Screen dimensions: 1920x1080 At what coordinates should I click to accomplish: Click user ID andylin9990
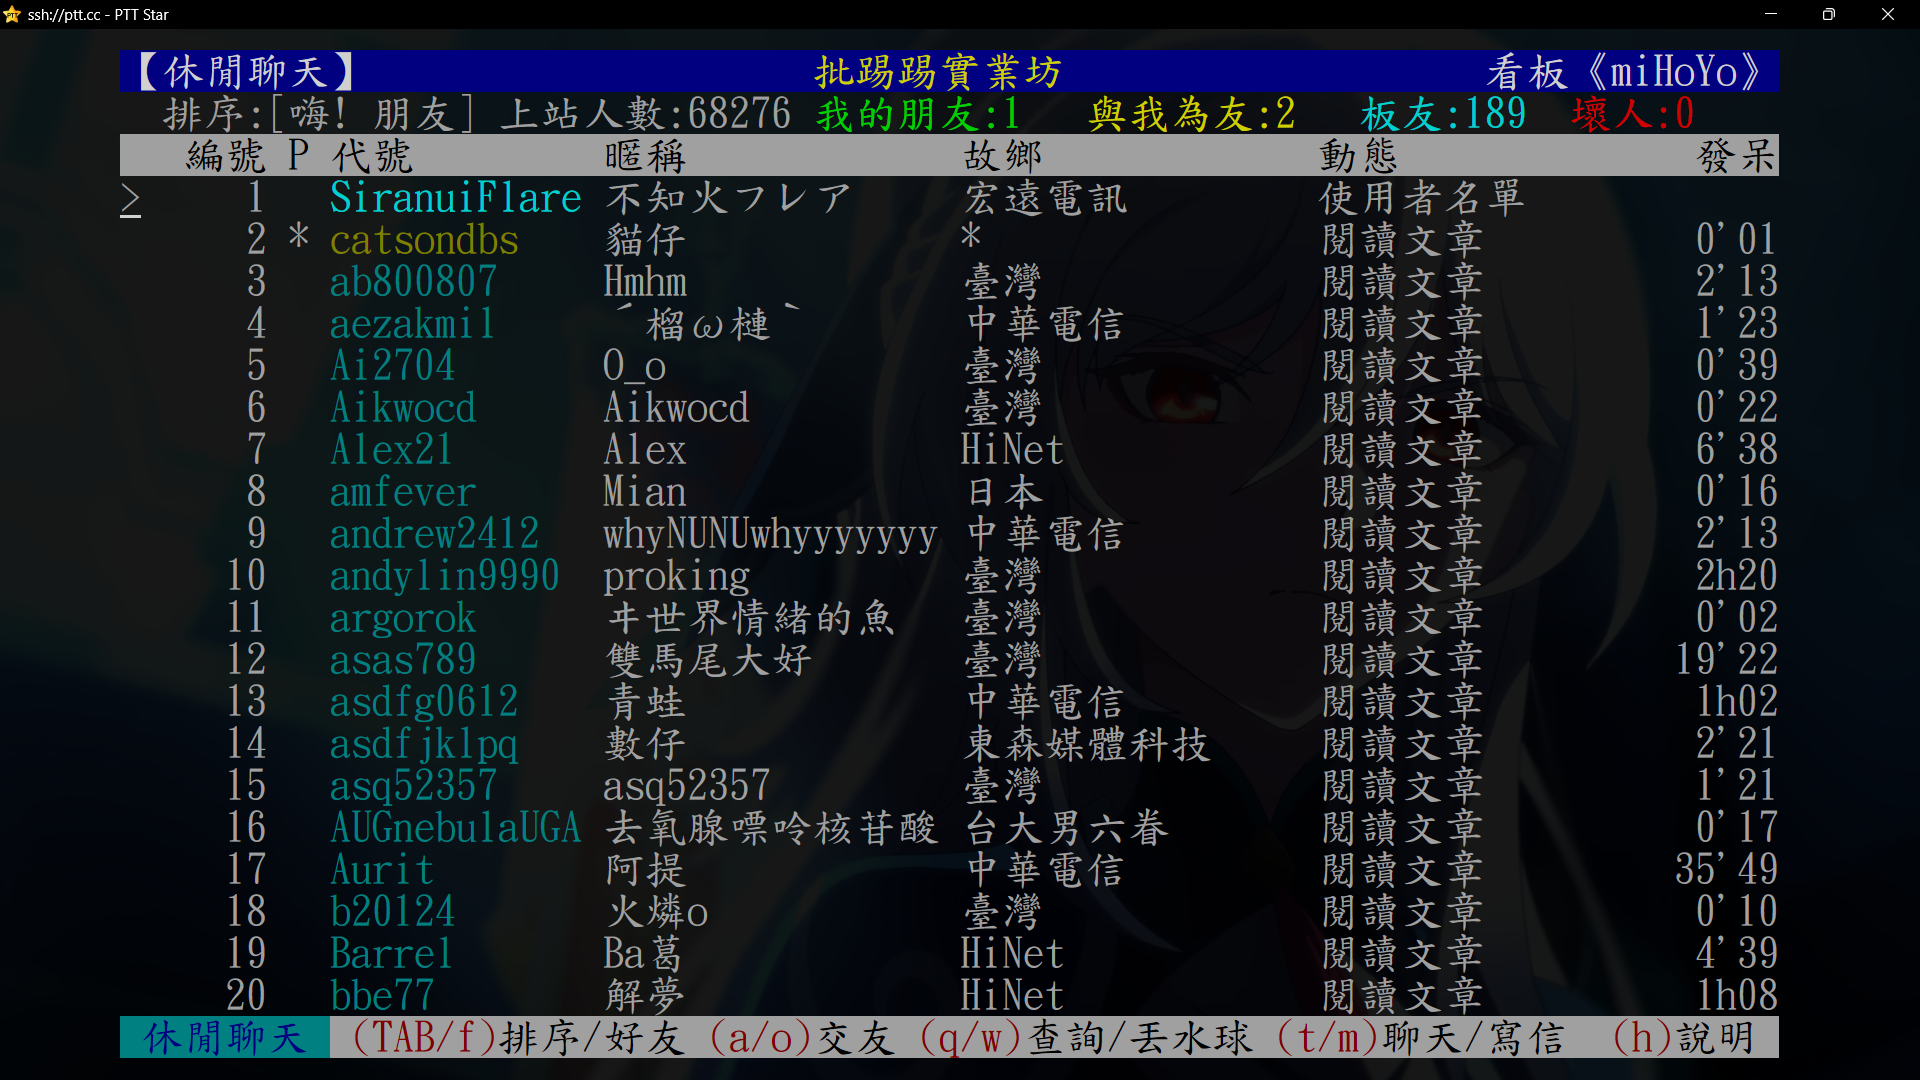(444, 576)
